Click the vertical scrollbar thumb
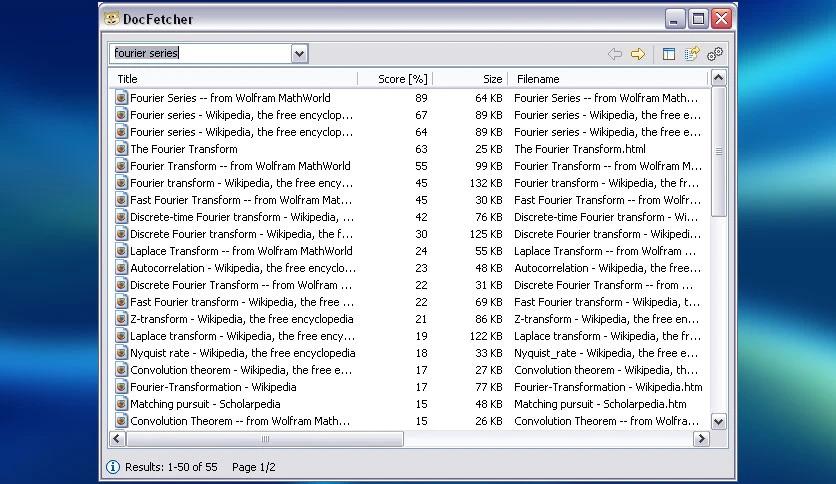Screen dimensions: 836x484 718,151
